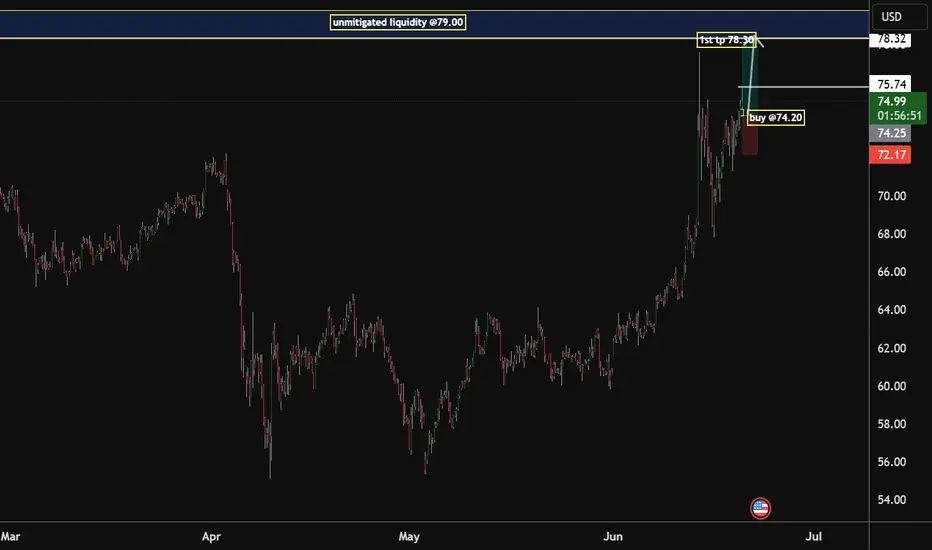The height and width of the screenshot is (550, 932).
Task: Click the May label on time axis
Action: coord(409,536)
